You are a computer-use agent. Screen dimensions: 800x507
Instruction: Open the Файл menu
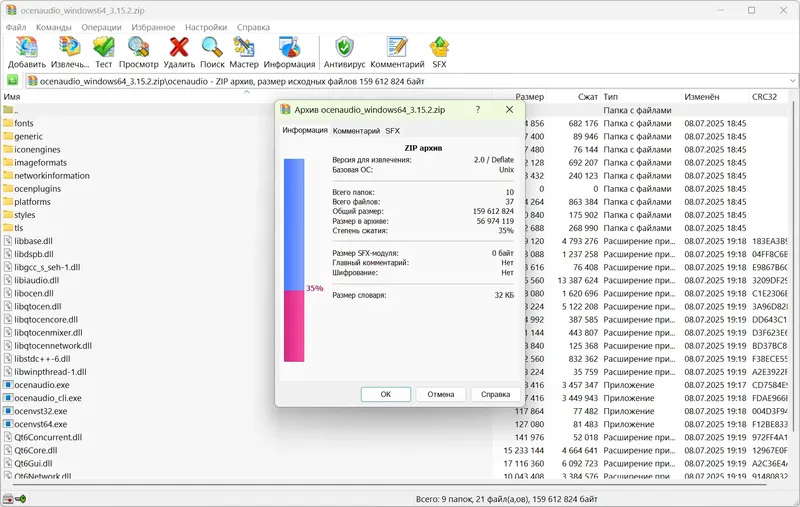pyautogui.click(x=16, y=27)
